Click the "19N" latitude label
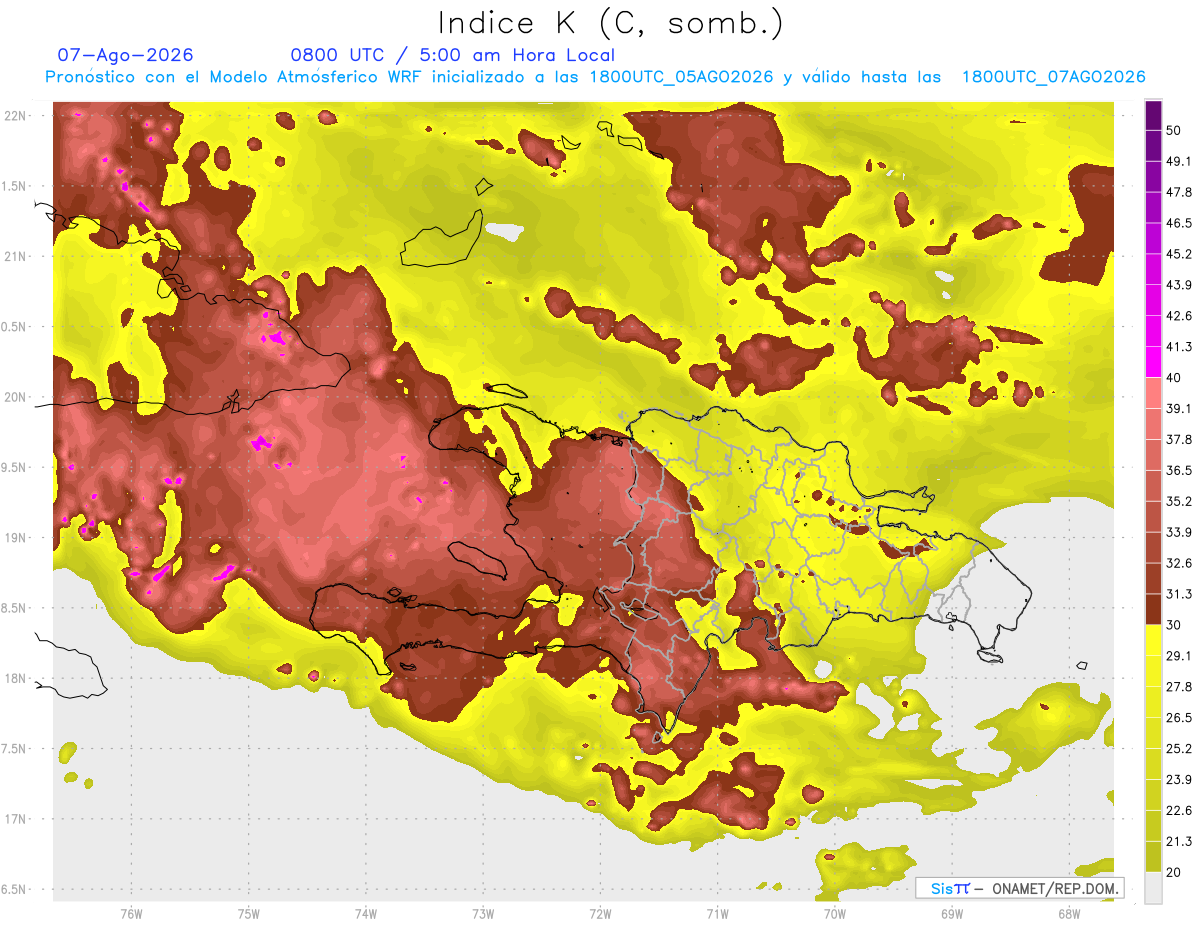Image resolution: width=1200 pixels, height=927 pixels. [15, 538]
